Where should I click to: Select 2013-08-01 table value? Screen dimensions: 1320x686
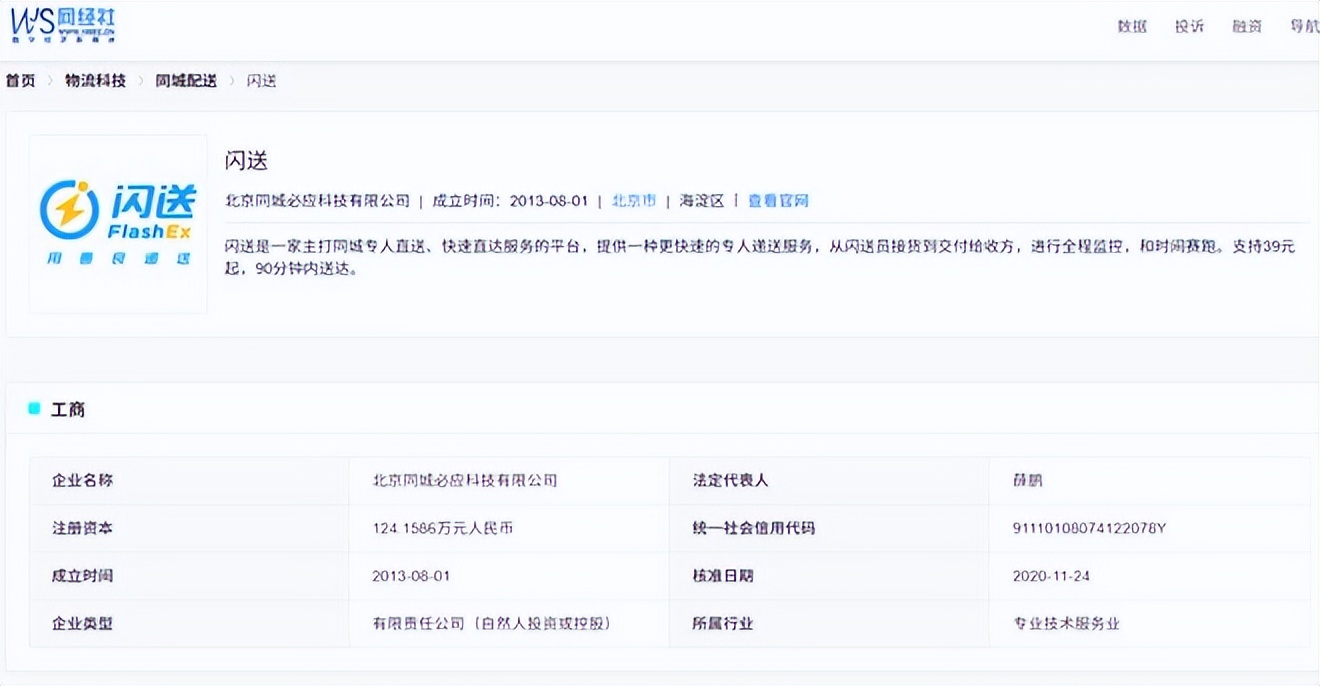pyautogui.click(x=411, y=576)
